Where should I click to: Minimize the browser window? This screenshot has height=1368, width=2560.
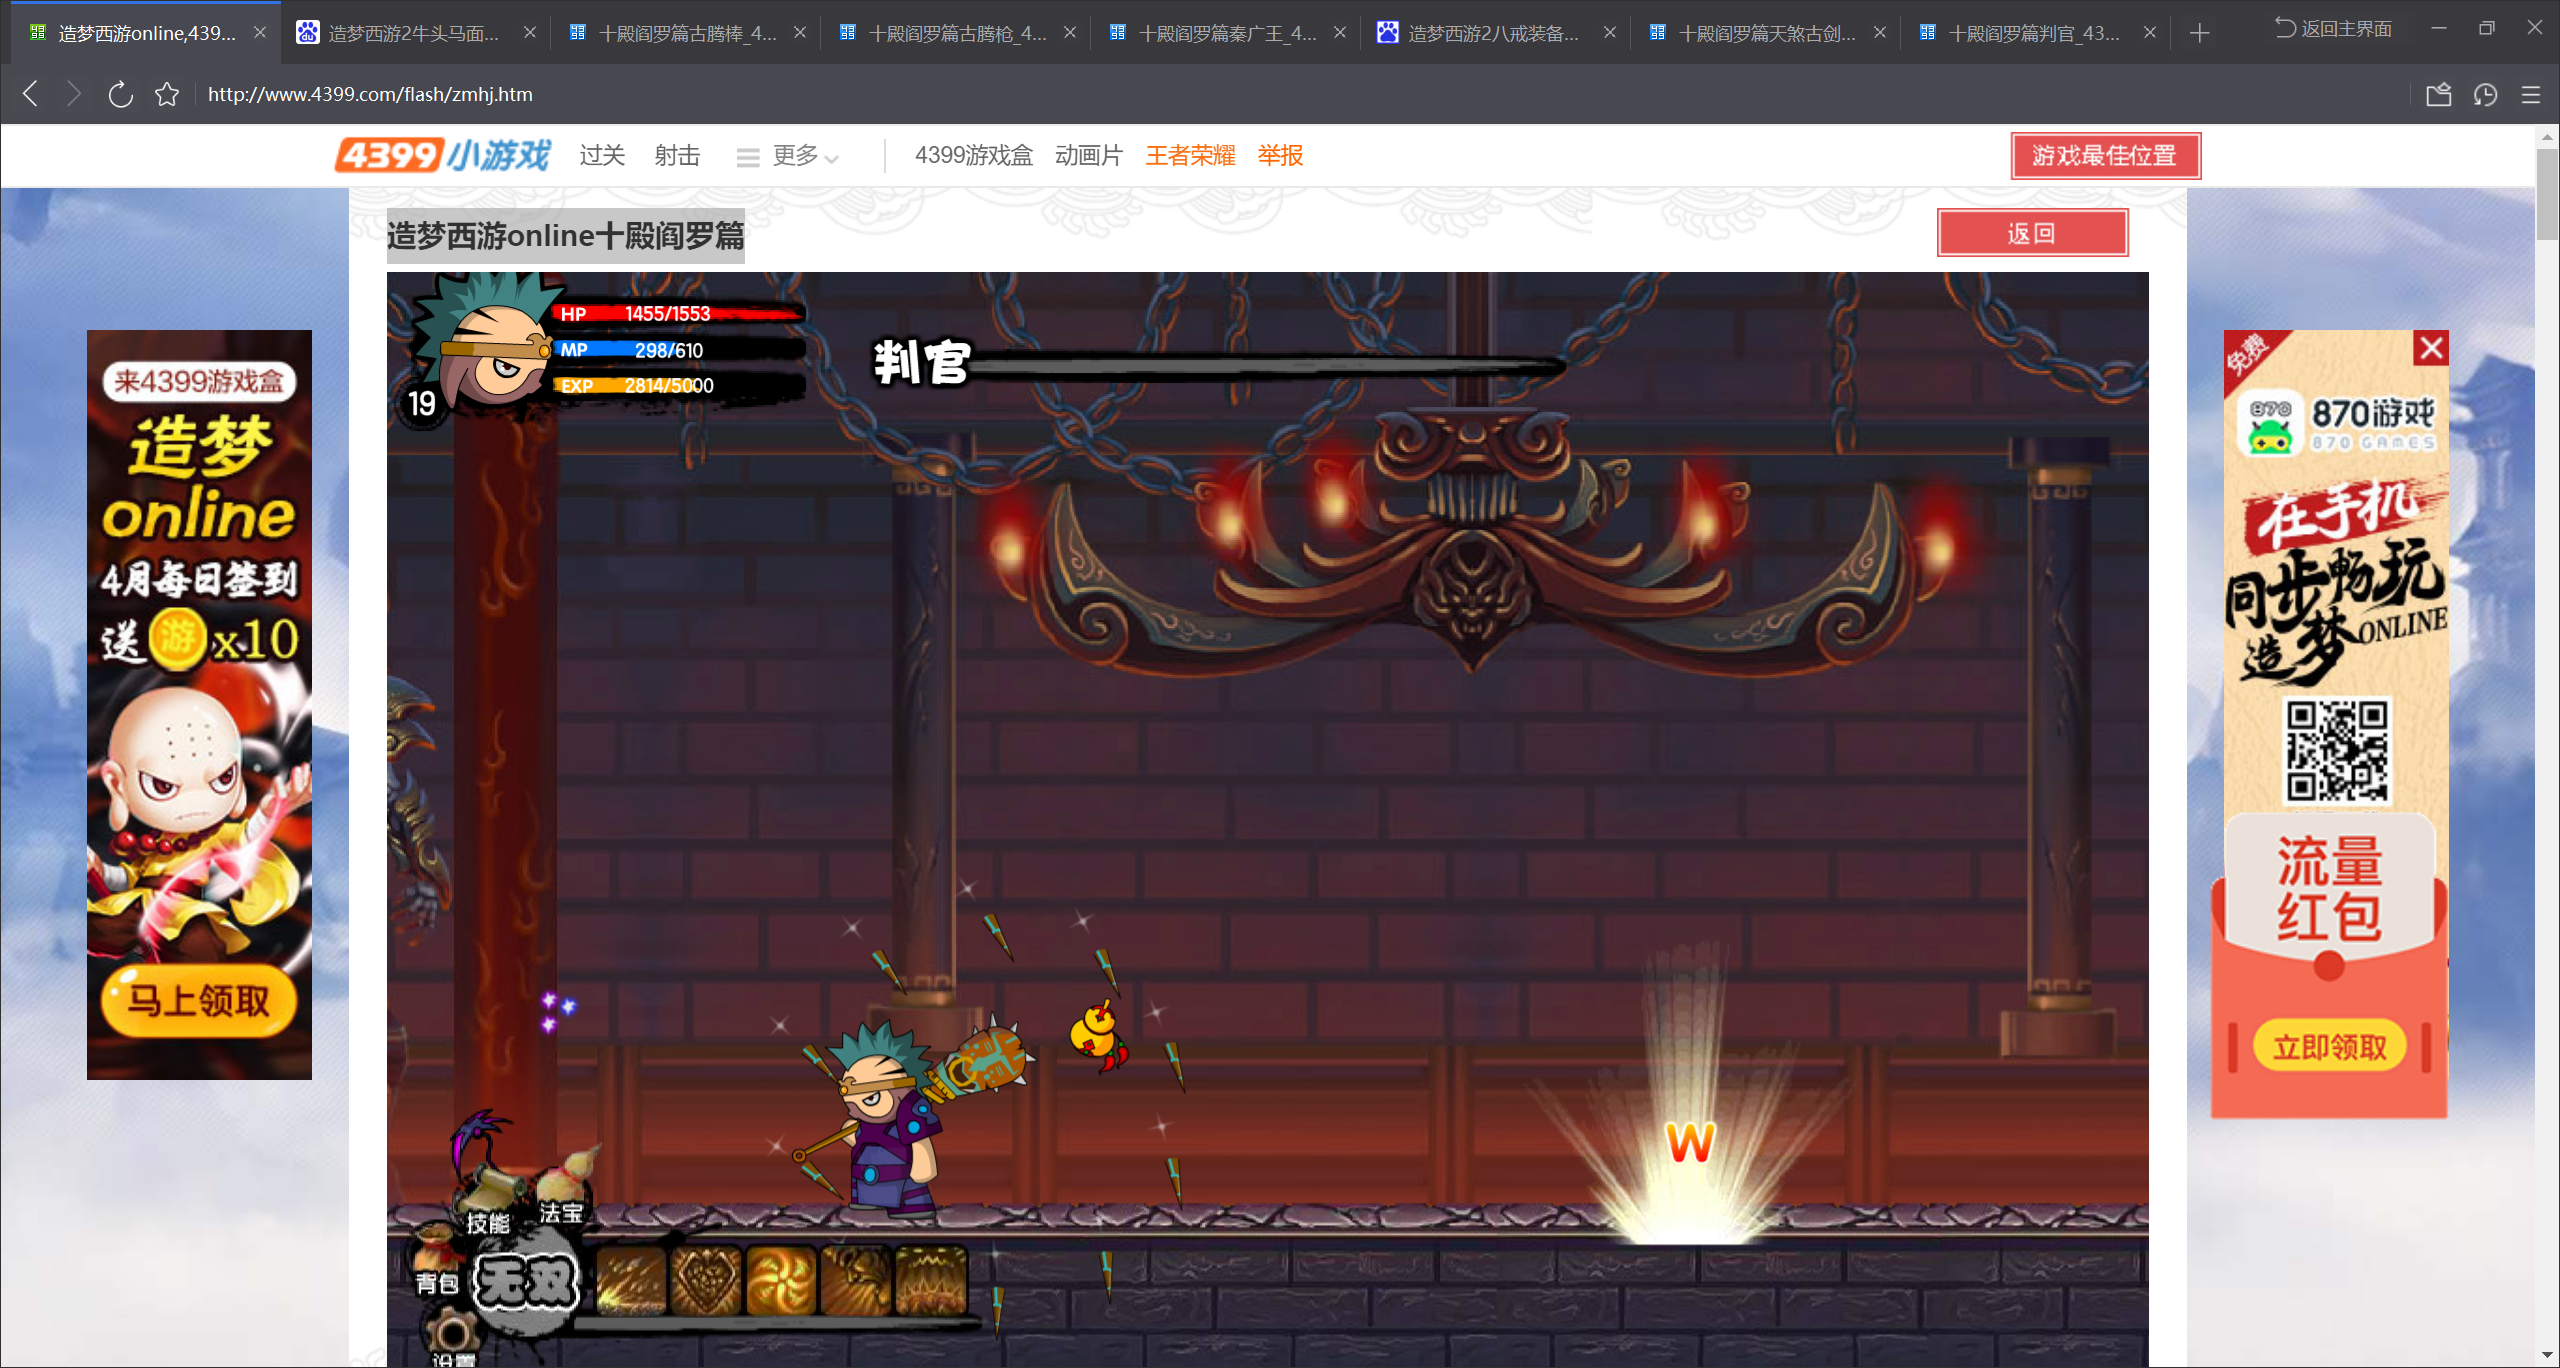2439,29
